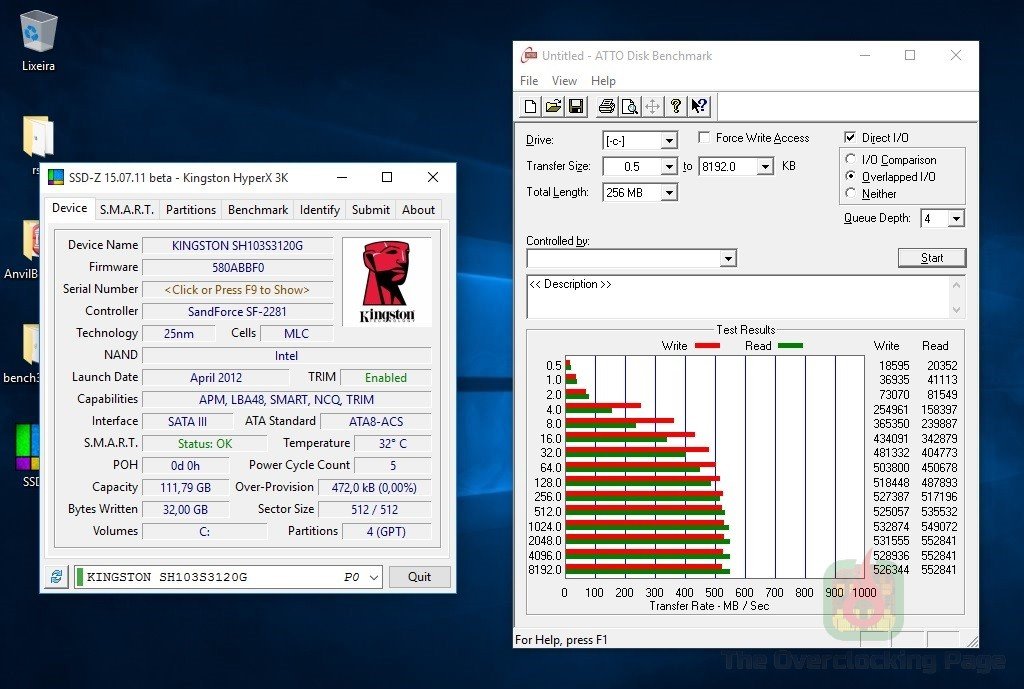Click the refresh icon in SSD-Z

55,577
